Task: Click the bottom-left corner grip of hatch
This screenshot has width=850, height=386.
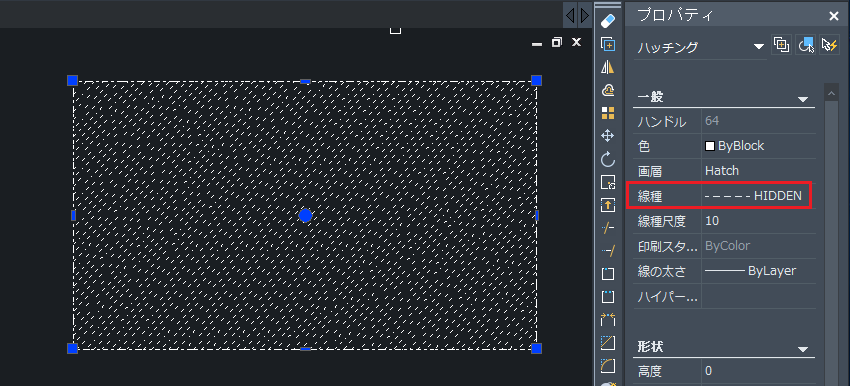Action: point(73,348)
